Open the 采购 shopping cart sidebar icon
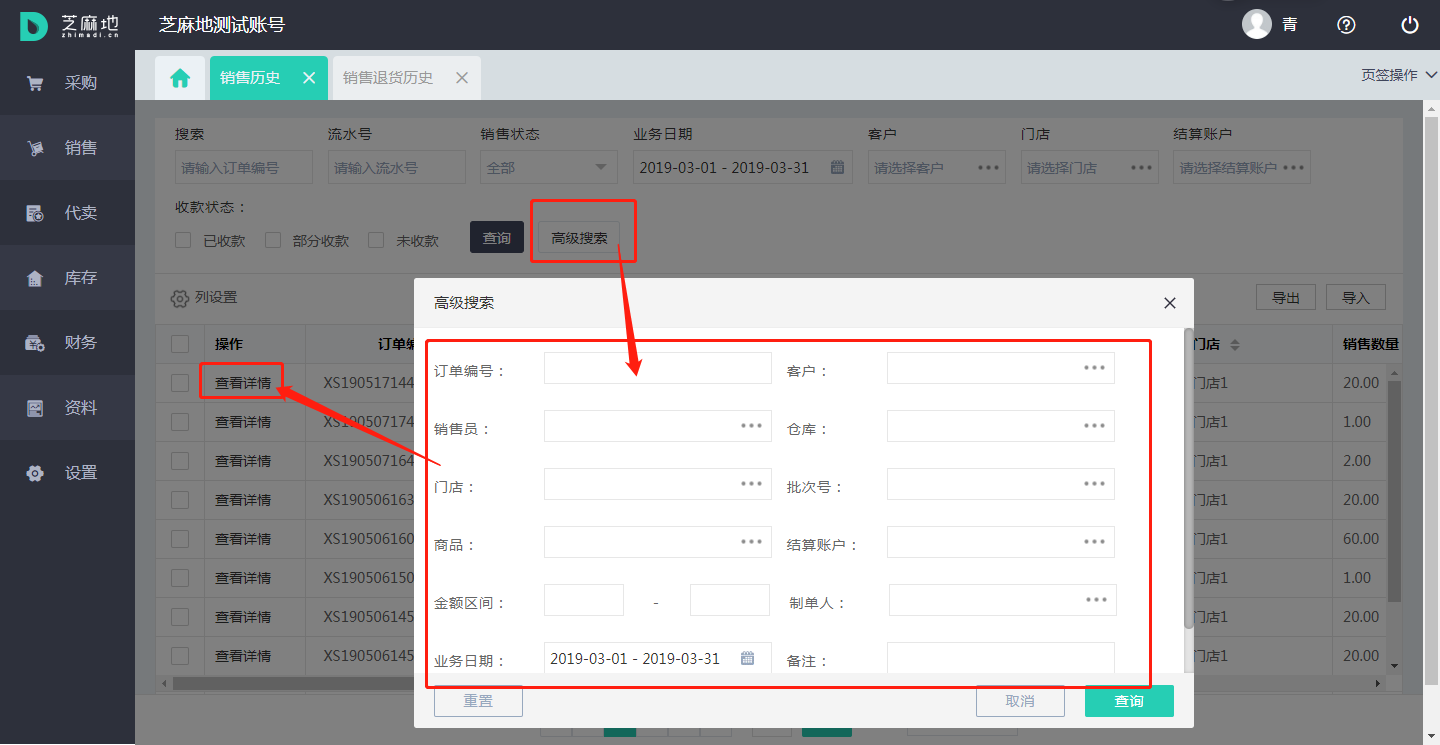1440x745 pixels. 35,84
